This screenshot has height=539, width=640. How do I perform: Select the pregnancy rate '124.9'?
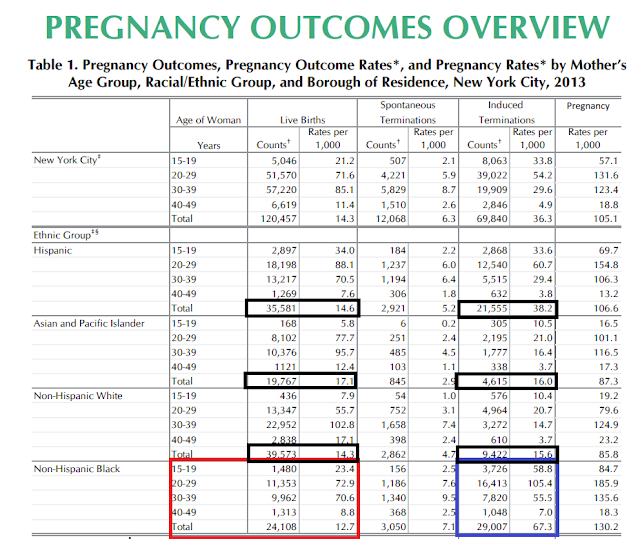coord(606,425)
